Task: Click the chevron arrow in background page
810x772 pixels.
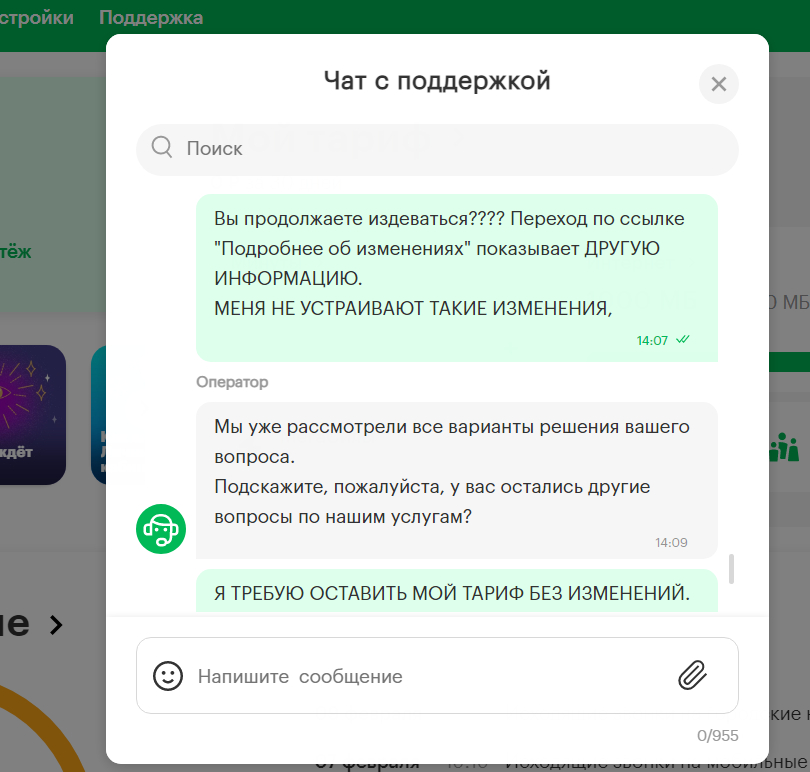Action: tap(56, 625)
